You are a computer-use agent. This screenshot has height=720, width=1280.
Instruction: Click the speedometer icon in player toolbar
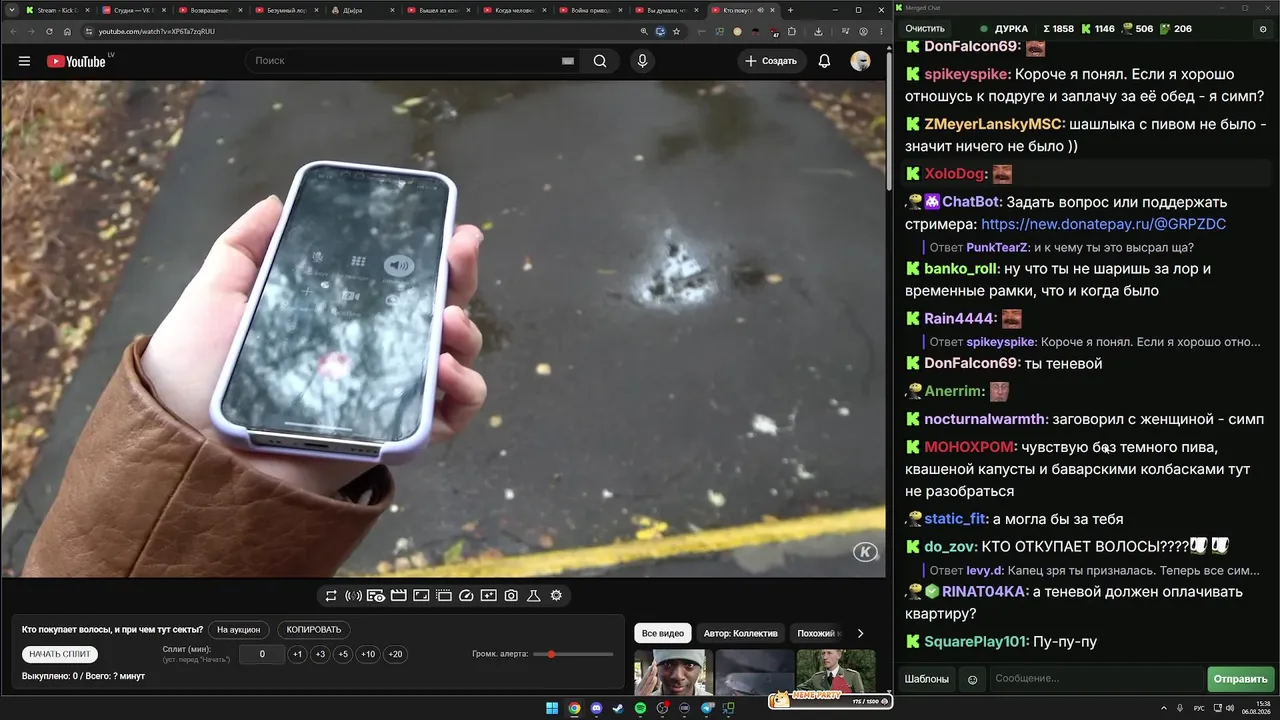coord(466,596)
